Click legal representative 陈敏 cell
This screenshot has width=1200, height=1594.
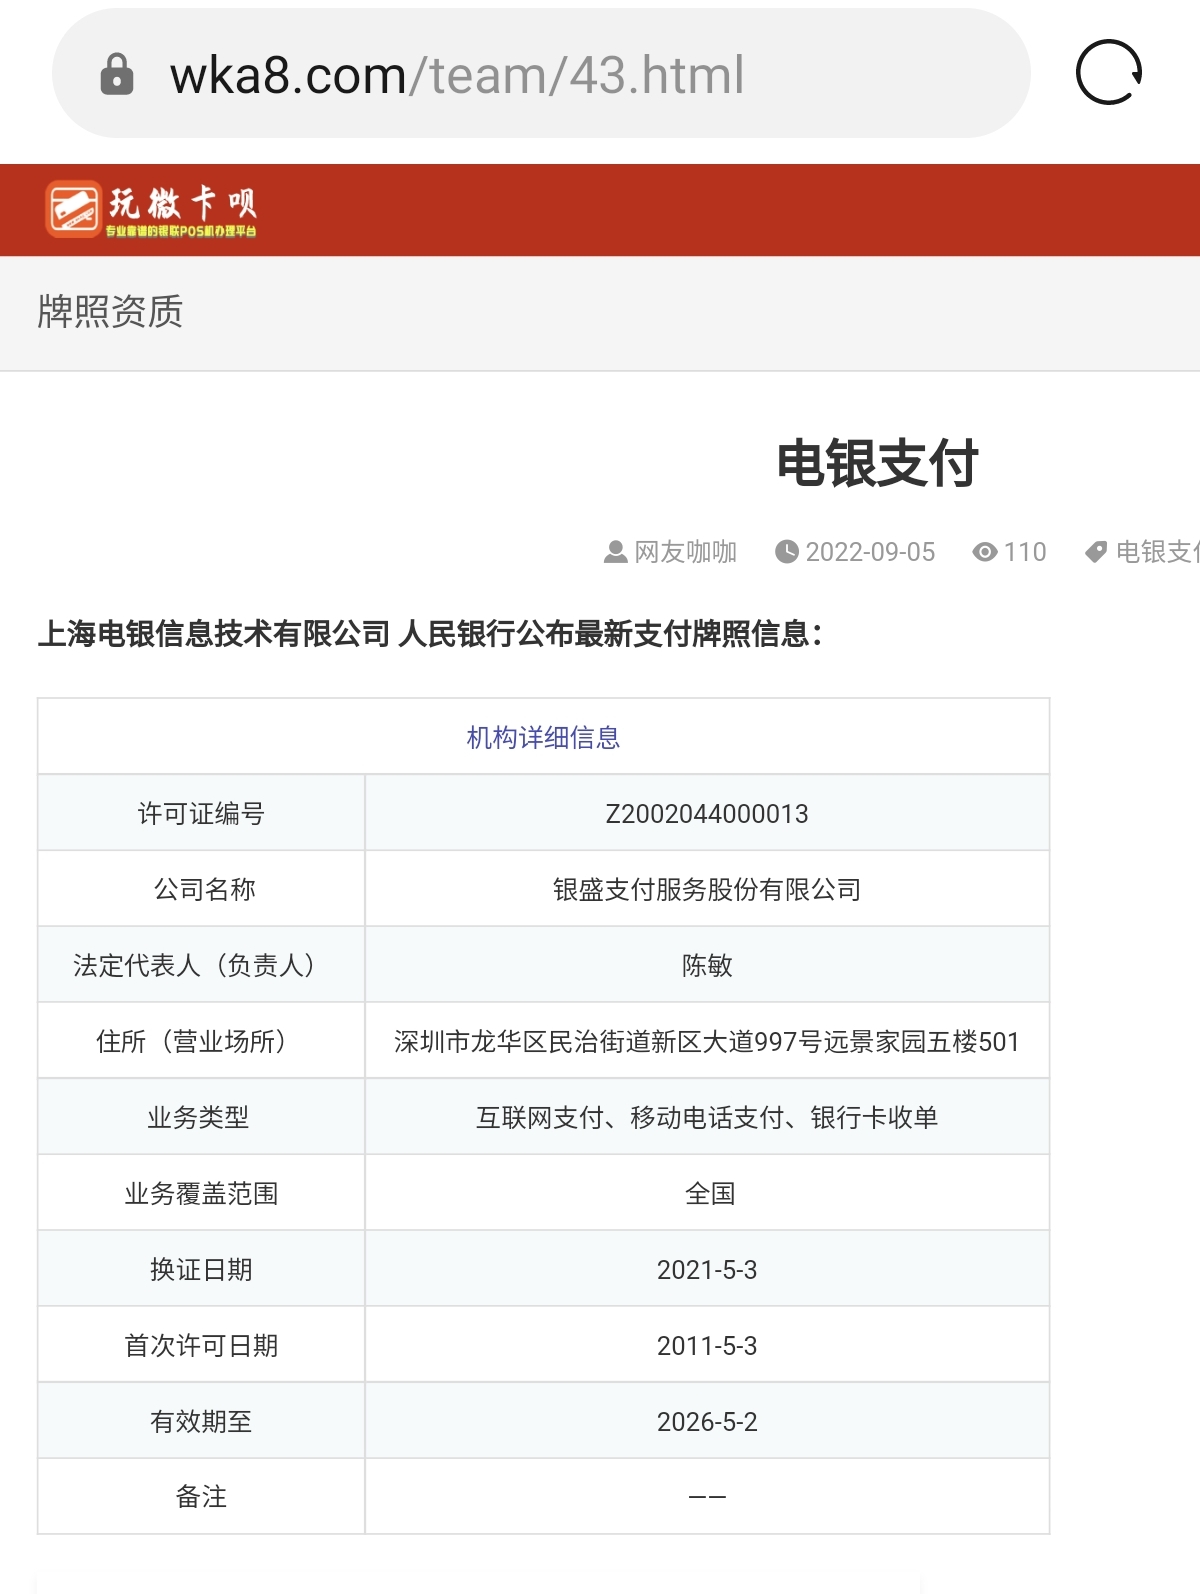click(x=707, y=966)
